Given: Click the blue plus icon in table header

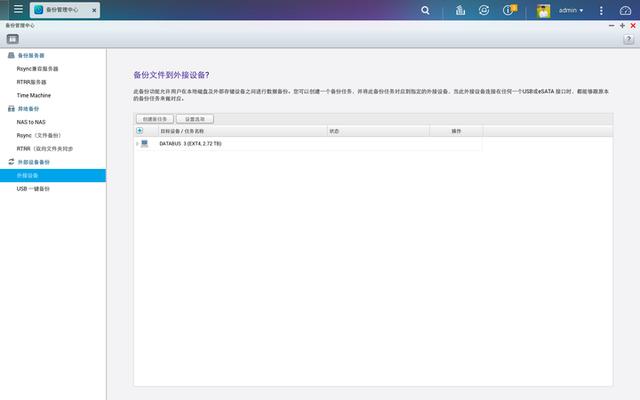Looking at the screenshot, I should [x=139, y=131].
